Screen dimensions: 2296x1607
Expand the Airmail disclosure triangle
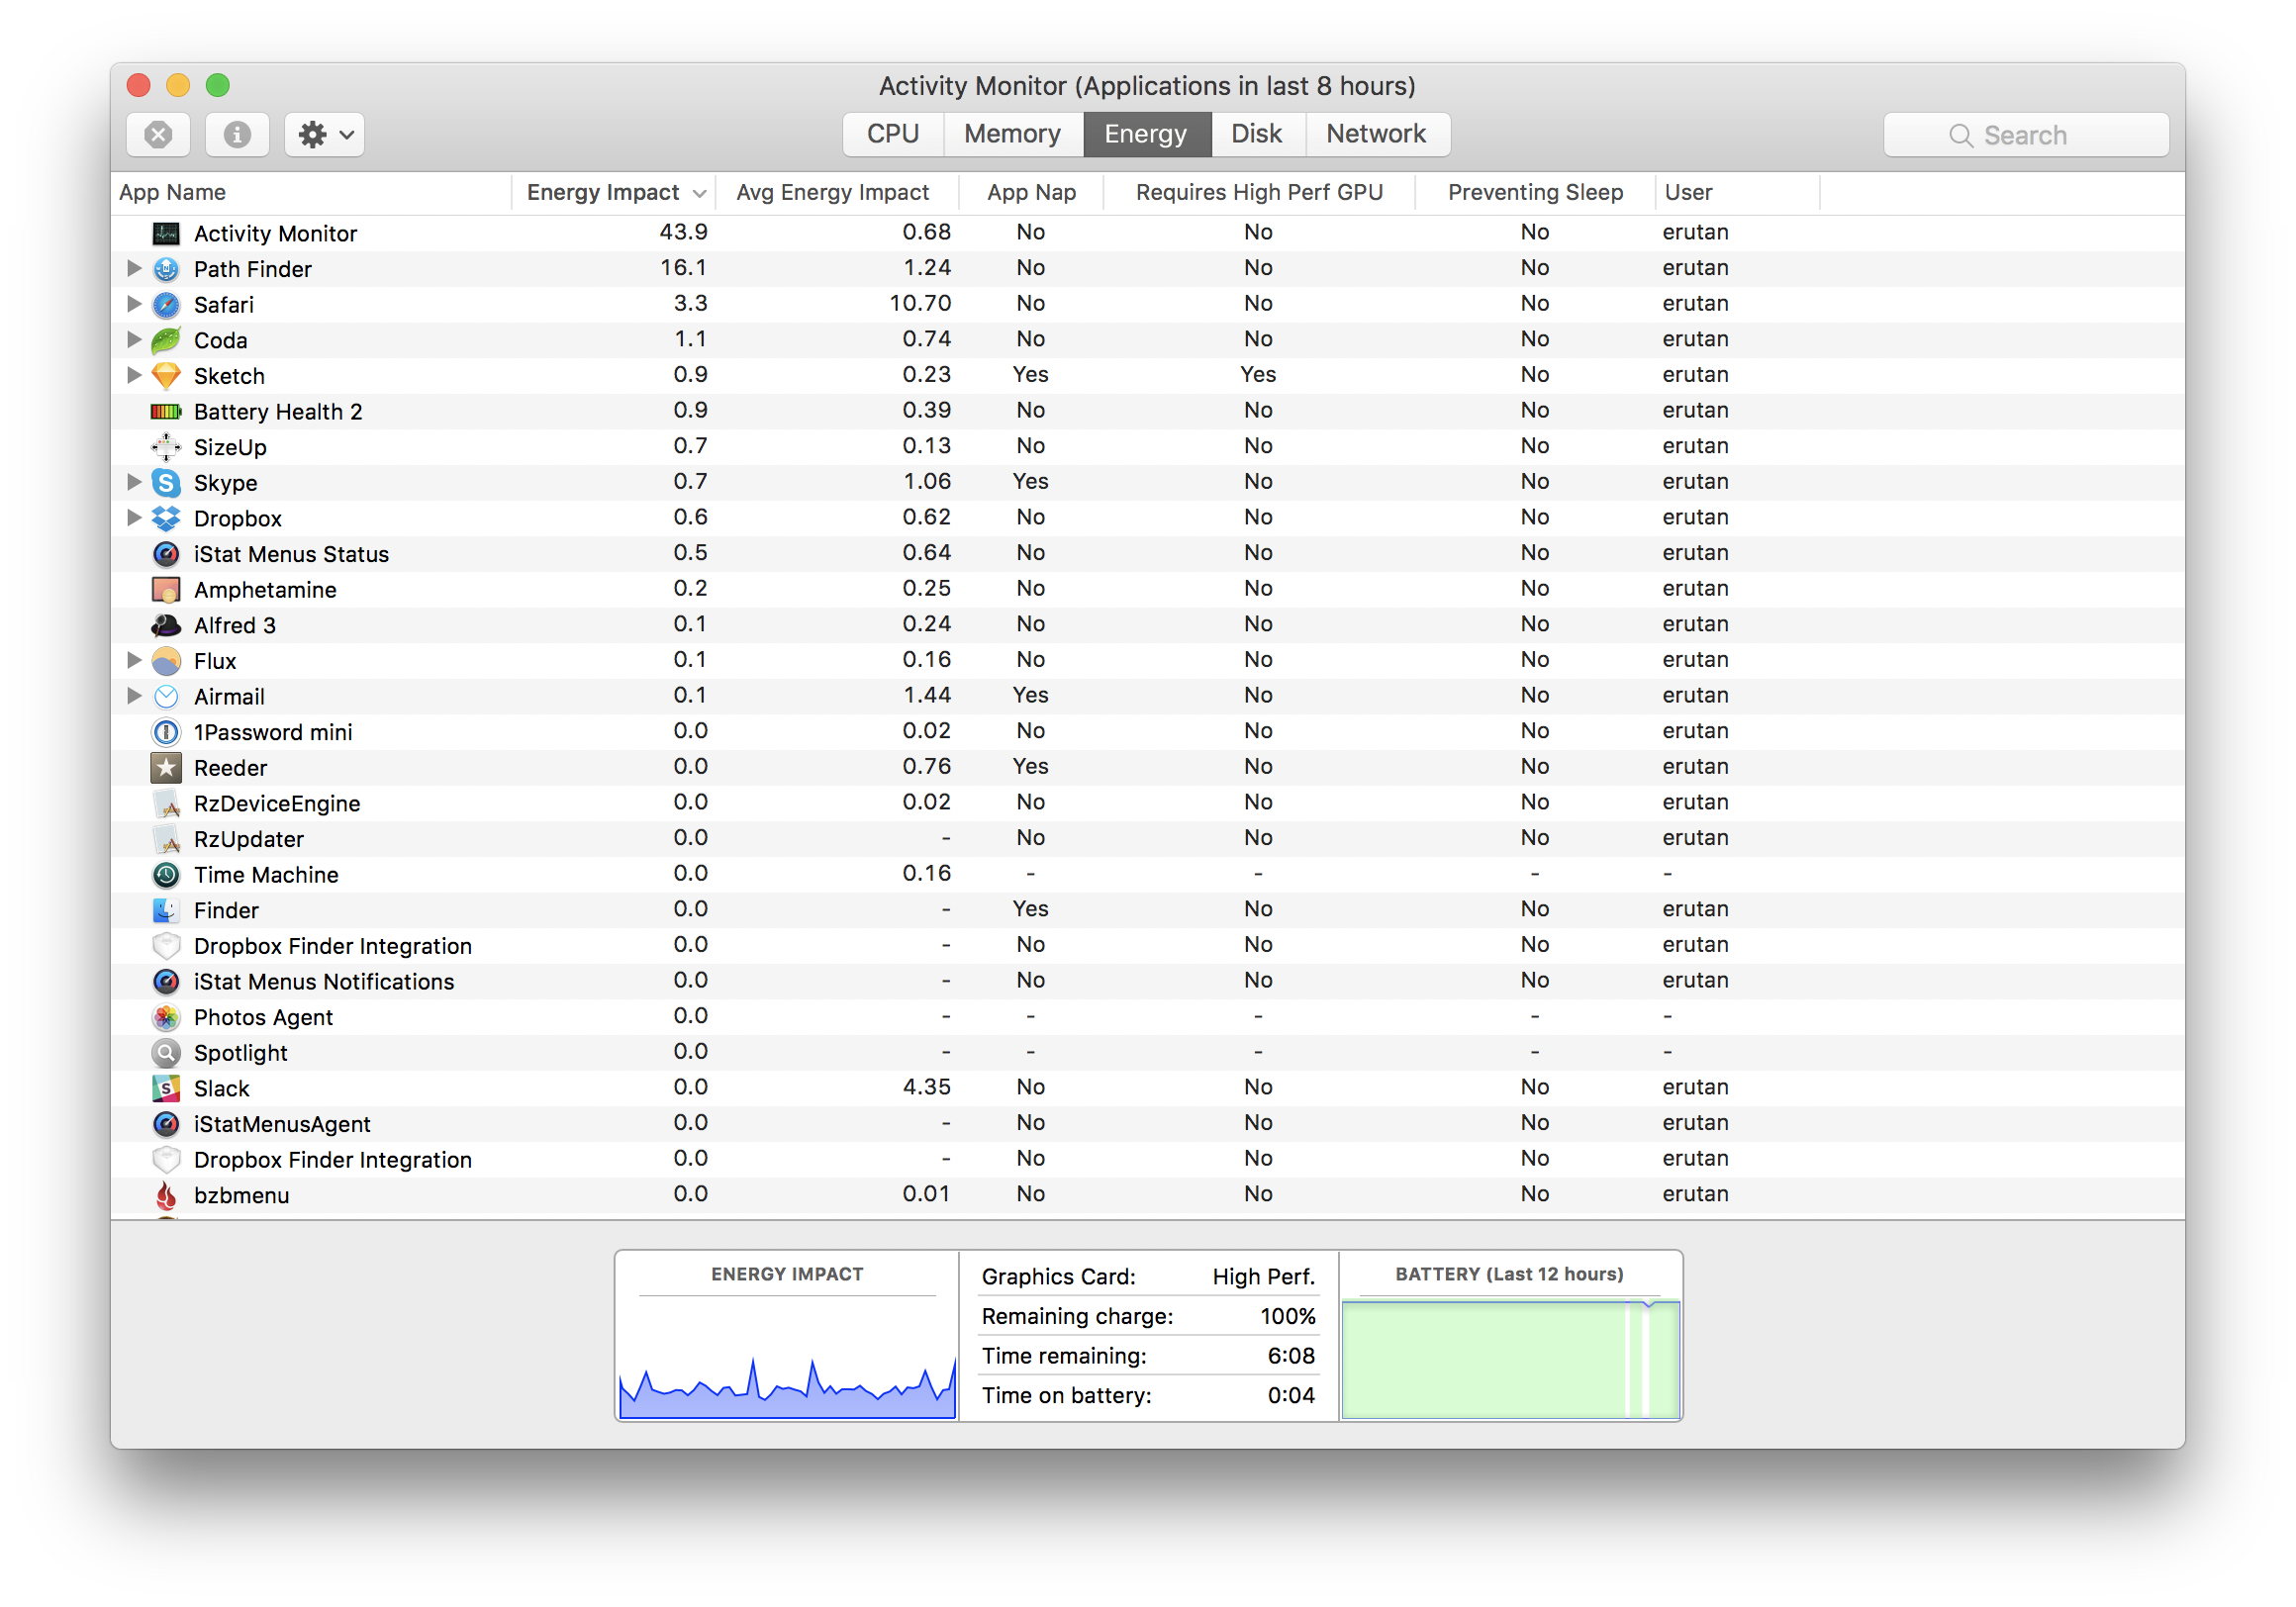click(x=134, y=695)
